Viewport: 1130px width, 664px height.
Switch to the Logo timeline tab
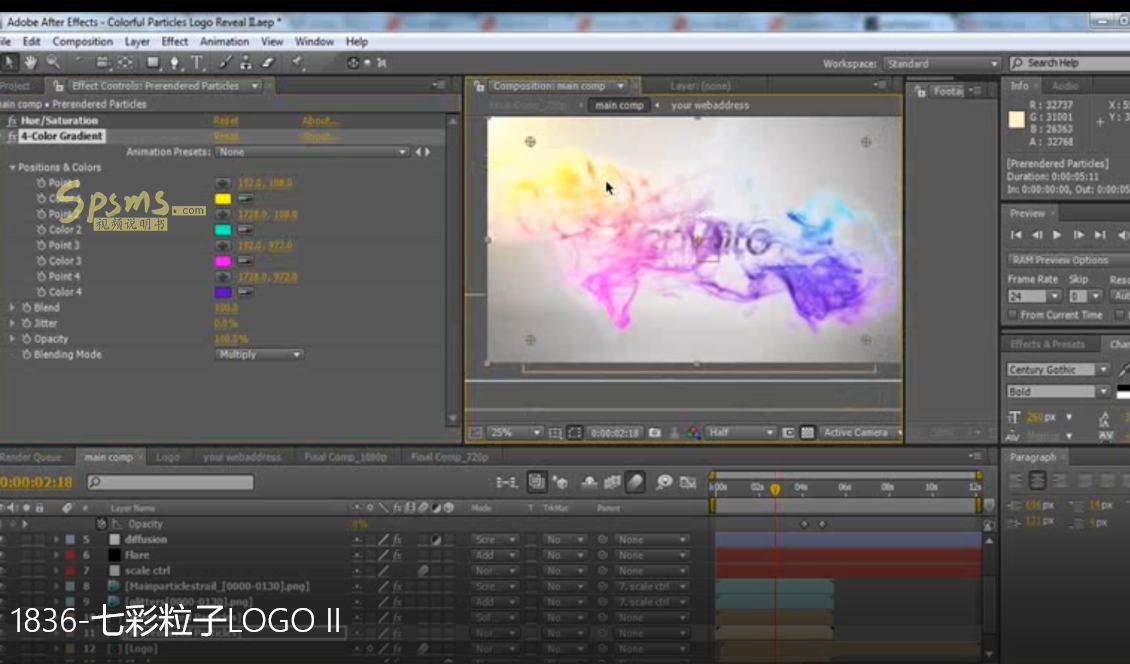[x=168, y=457]
